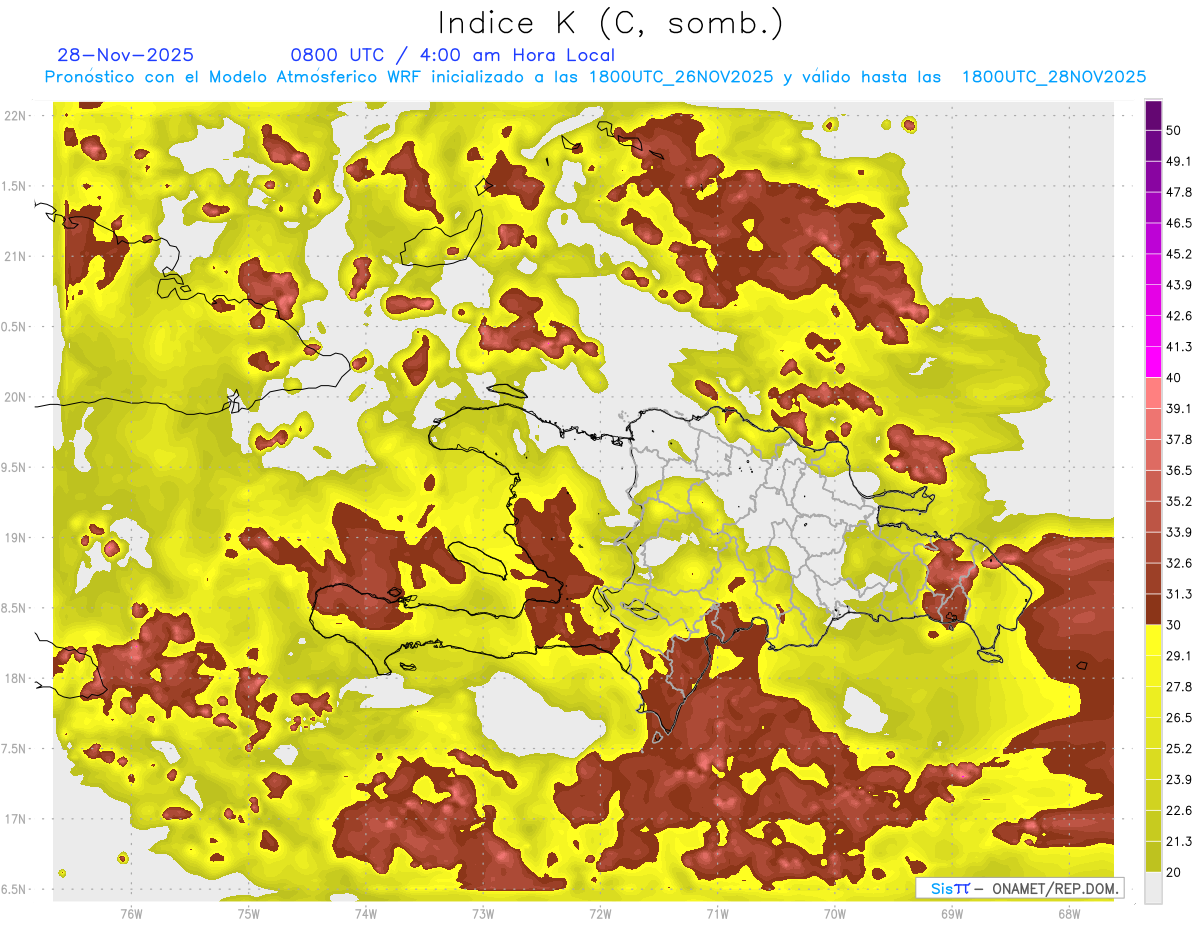Click the '43.9' colorbar value
This screenshot has width=1200, height=927.
[1180, 285]
